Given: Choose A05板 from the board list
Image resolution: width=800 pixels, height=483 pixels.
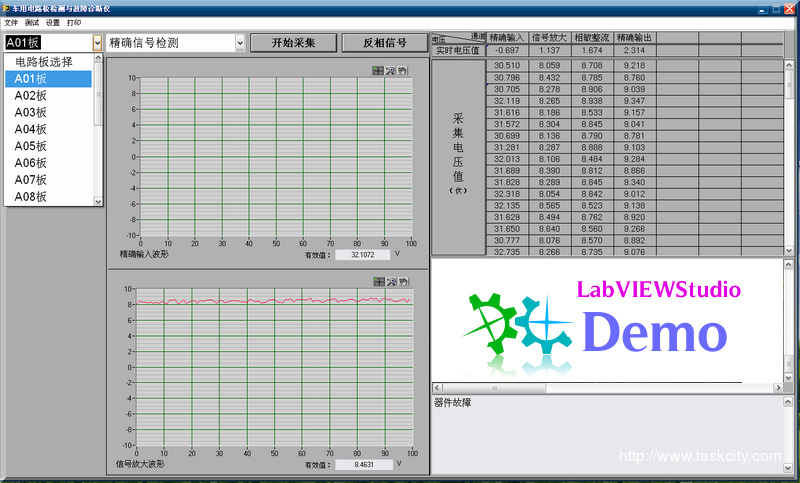Looking at the screenshot, I should pyautogui.click(x=31, y=146).
